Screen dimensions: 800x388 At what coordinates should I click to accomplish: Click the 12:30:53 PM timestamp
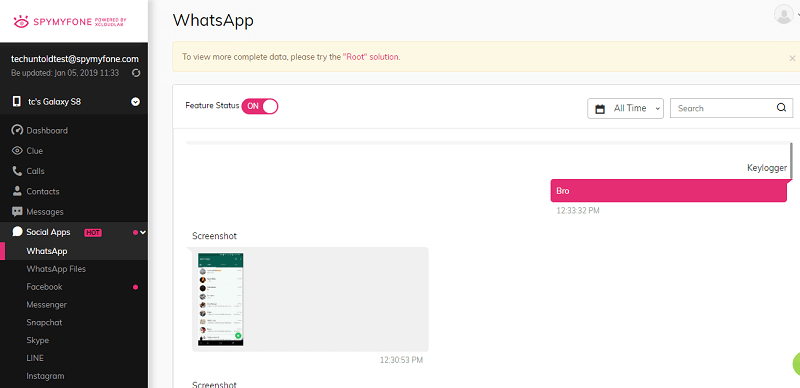click(402, 360)
